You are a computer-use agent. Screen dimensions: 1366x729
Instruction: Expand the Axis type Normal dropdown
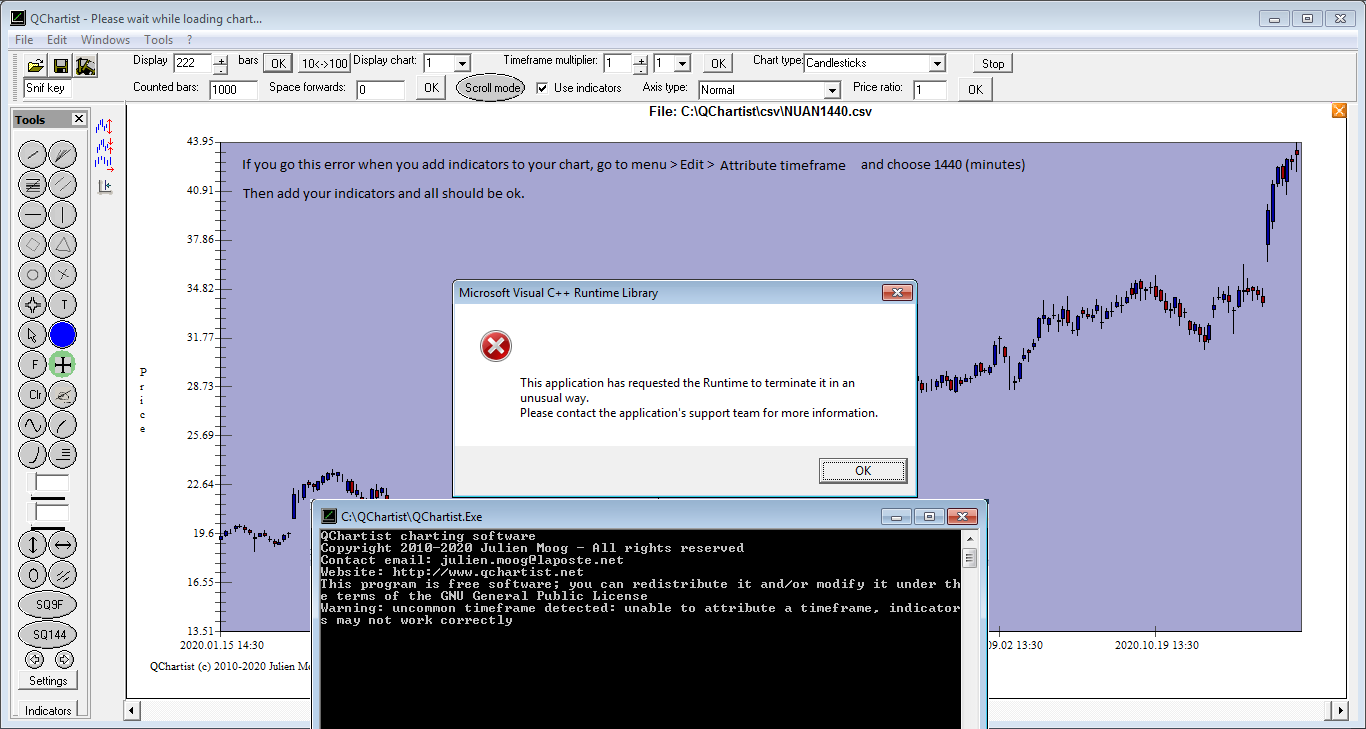pos(832,90)
